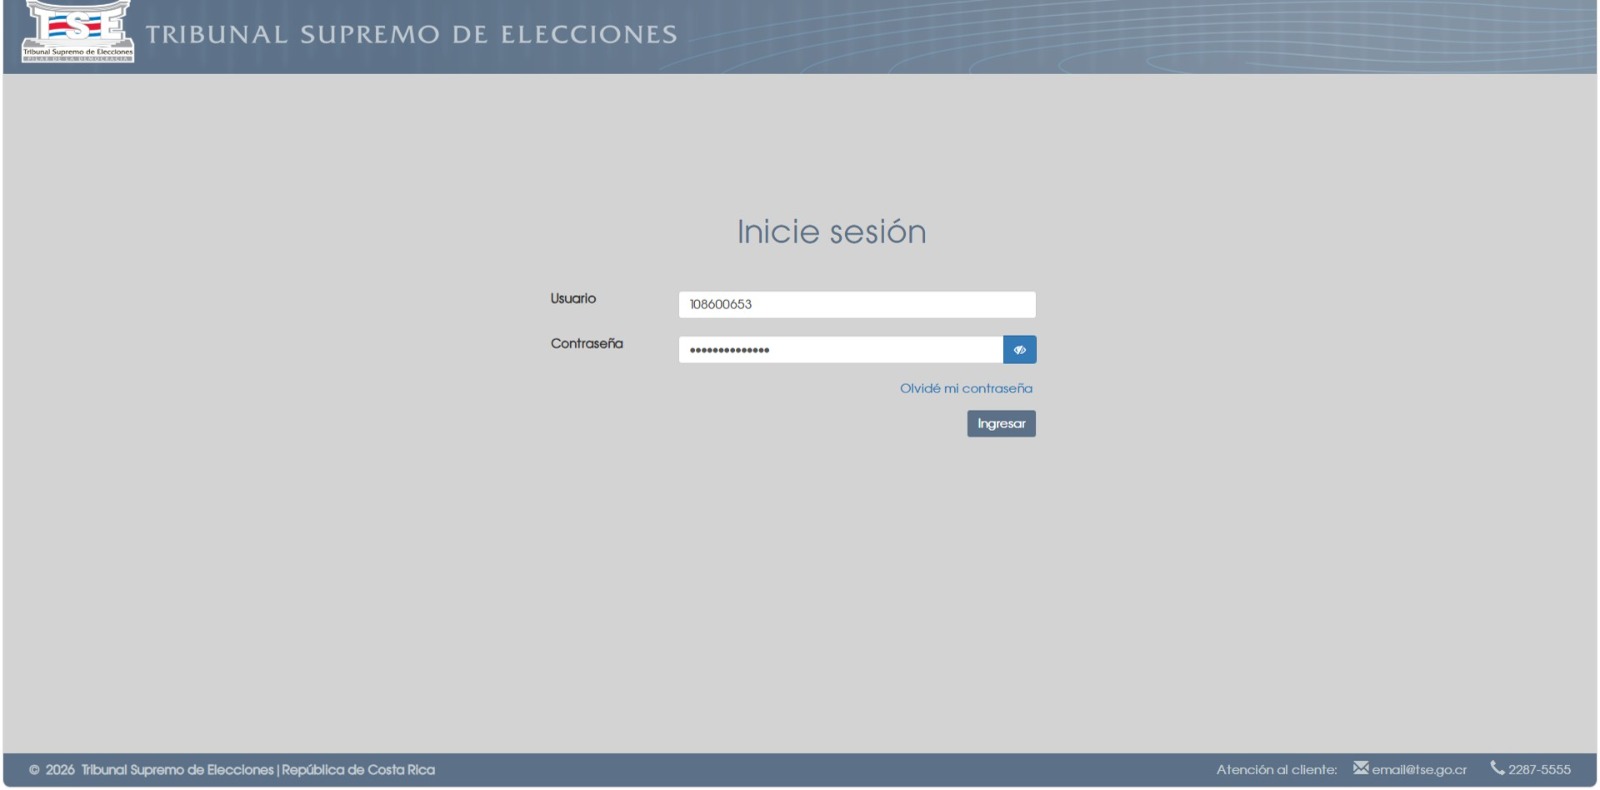Click the envelope icon in the footer
This screenshot has width=1600, height=790.
point(1361,768)
